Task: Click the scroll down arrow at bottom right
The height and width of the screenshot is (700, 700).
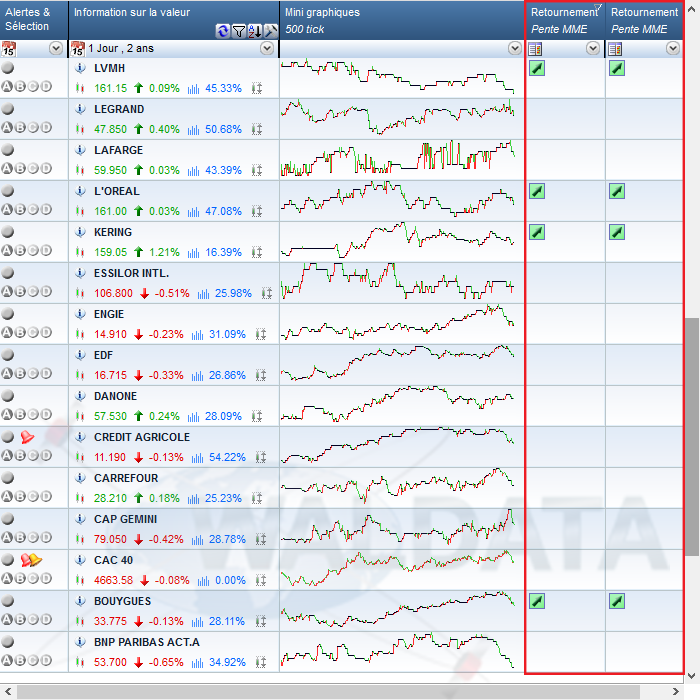Action: [692, 676]
